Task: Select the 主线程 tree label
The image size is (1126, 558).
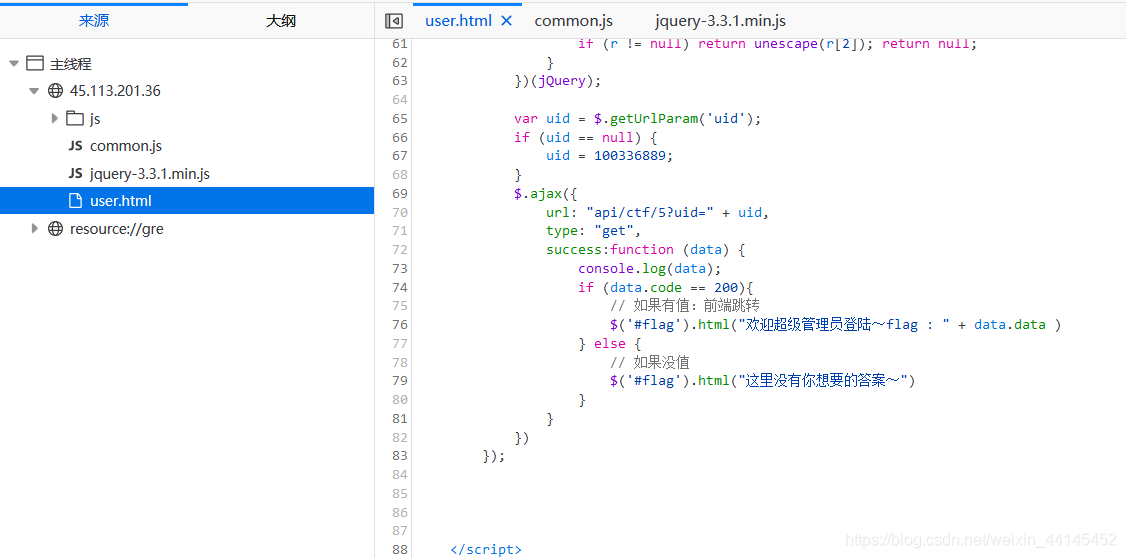Action: pyautogui.click(x=70, y=64)
